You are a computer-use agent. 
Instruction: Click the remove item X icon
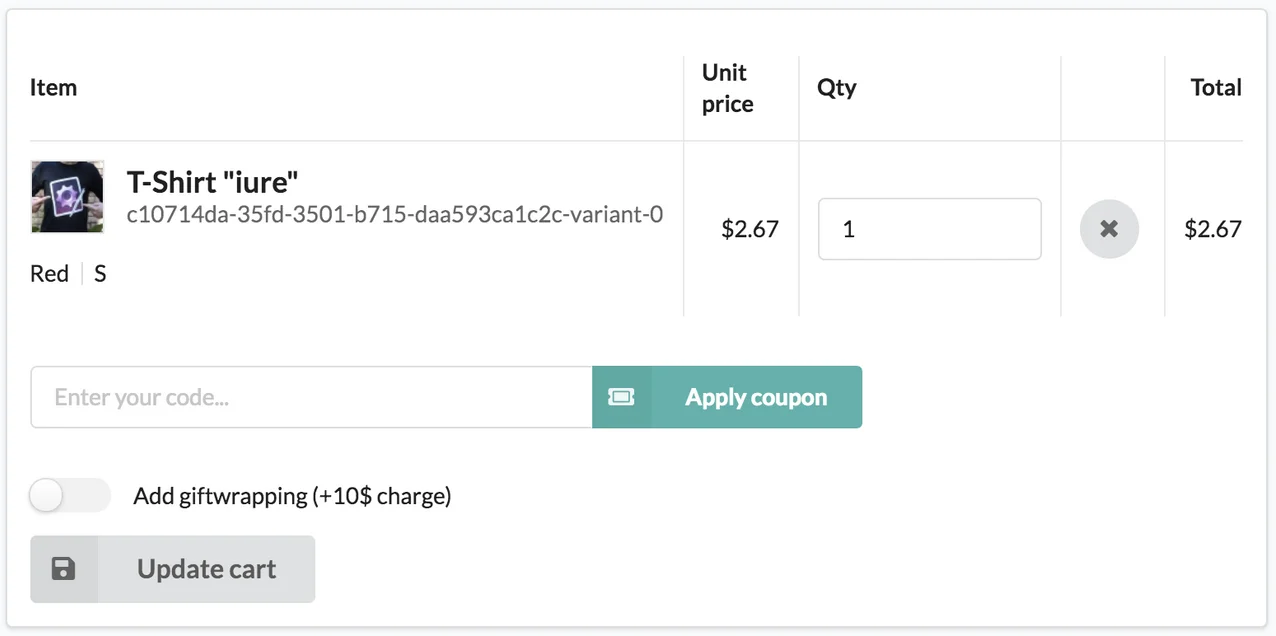click(1109, 229)
